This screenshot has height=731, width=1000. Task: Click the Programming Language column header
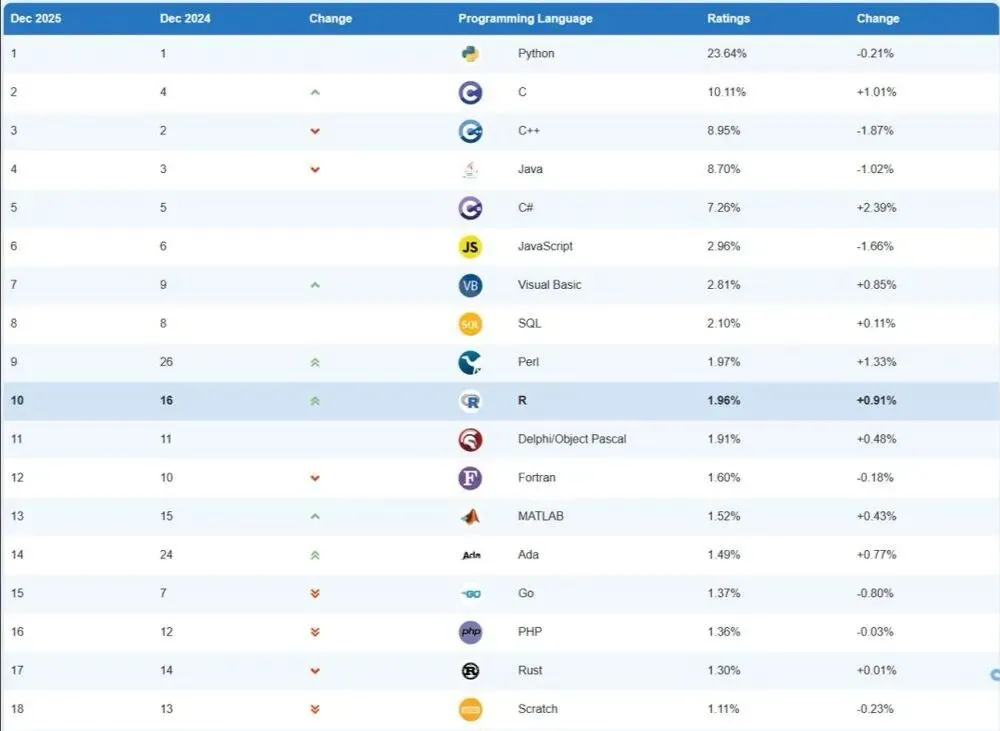pyautogui.click(x=525, y=18)
